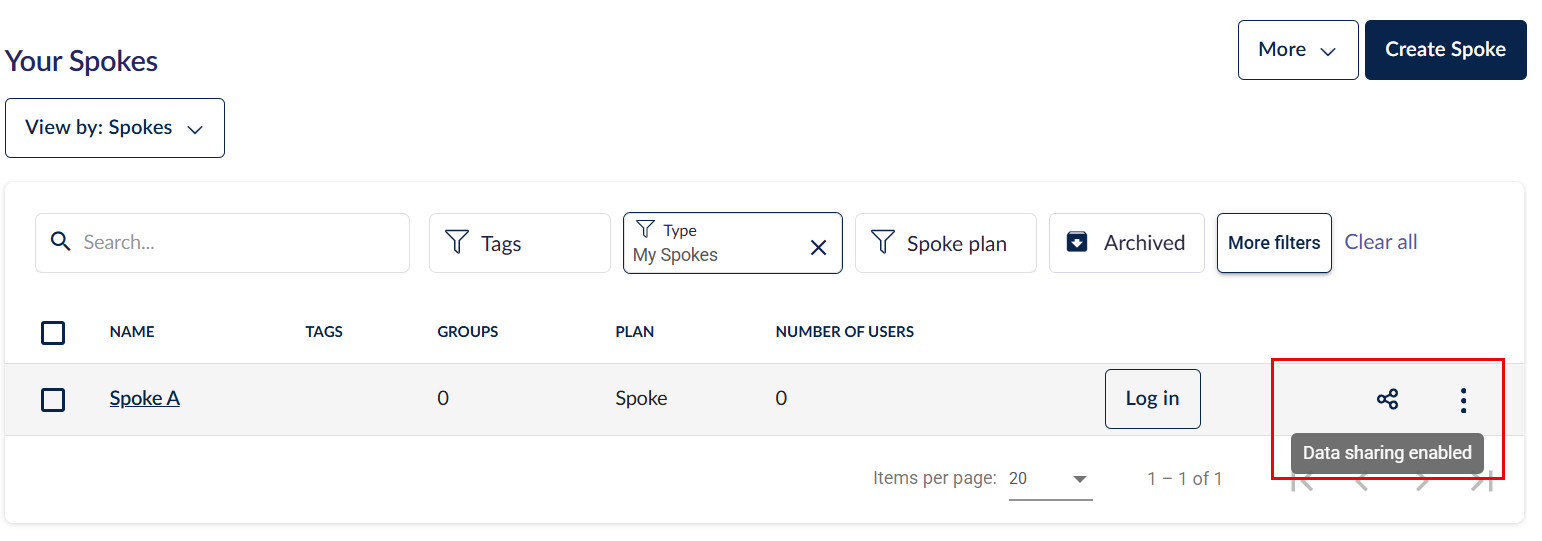Click Log in for Spoke A
This screenshot has width=1542, height=541.
[1152, 399]
